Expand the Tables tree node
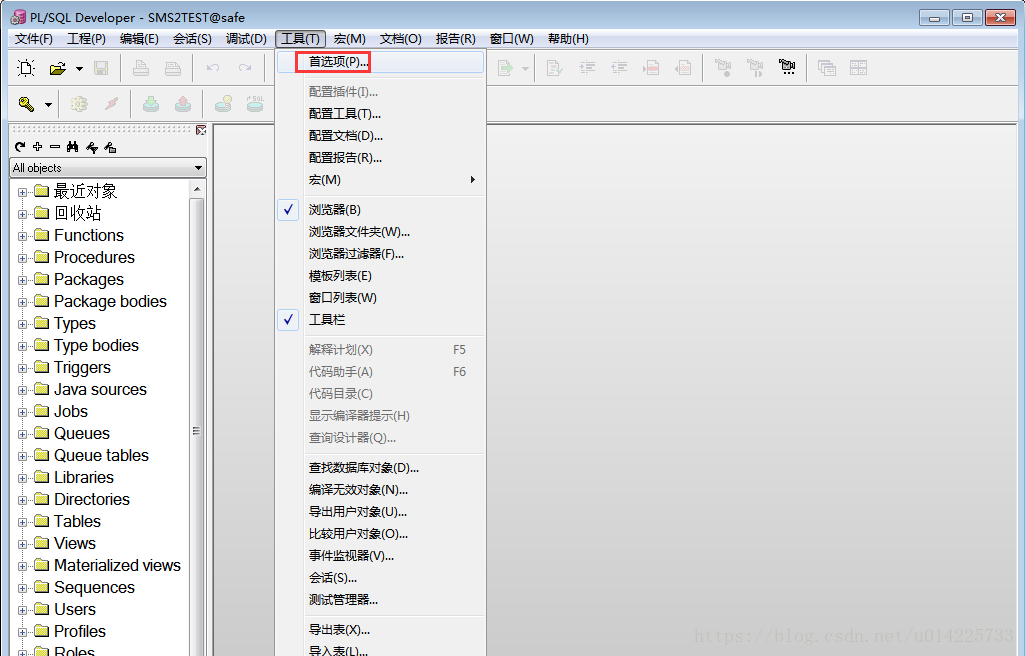This screenshot has width=1025, height=656. [22, 522]
